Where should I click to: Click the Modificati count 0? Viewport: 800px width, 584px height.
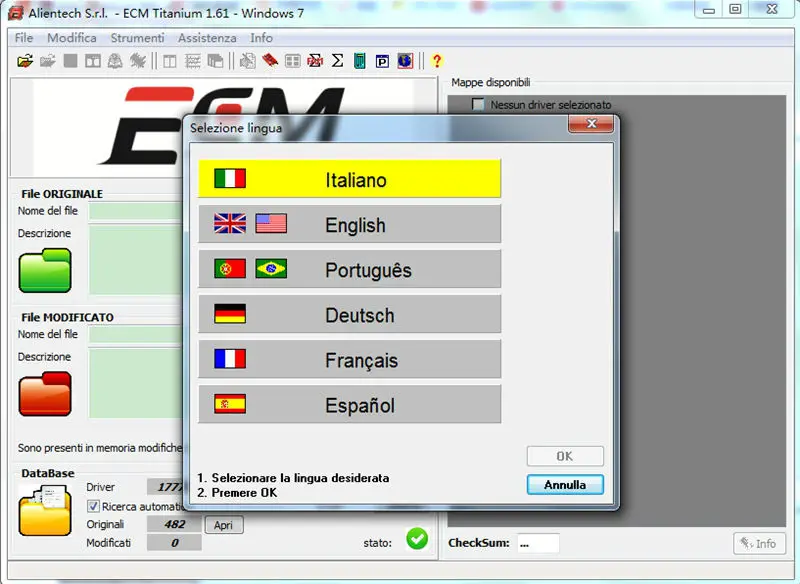(174, 543)
